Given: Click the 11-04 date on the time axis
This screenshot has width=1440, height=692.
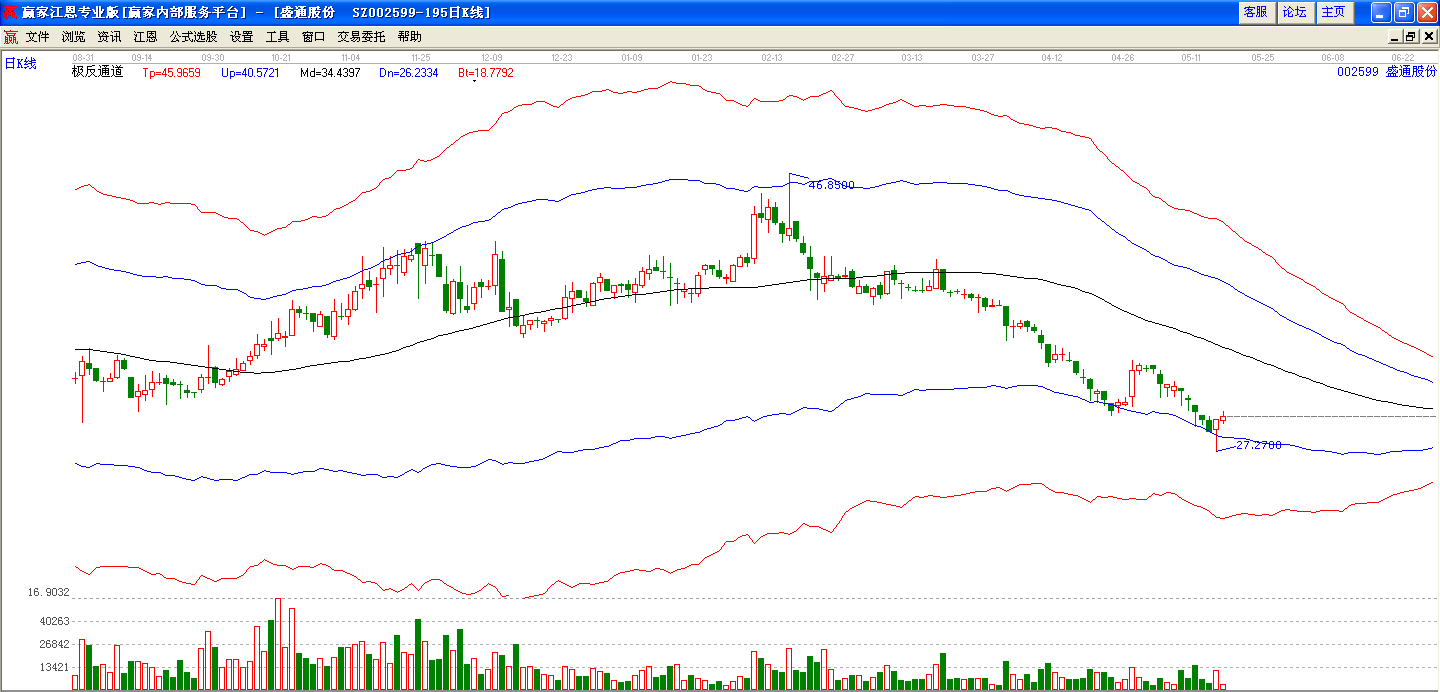Looking at the screenshot, I should (x=351, y=58).
